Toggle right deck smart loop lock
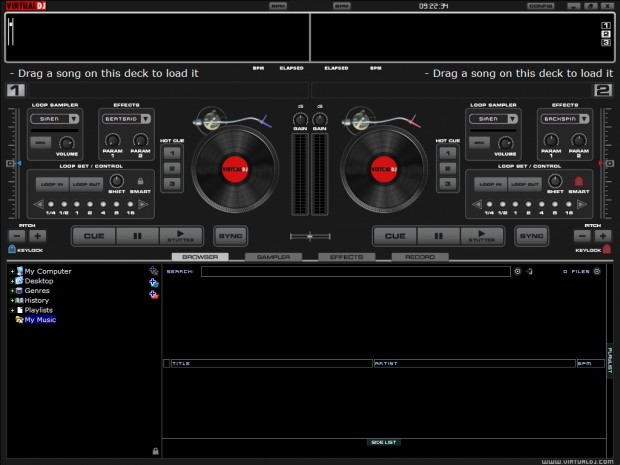620x465 pixels. [x=578, y=181]
